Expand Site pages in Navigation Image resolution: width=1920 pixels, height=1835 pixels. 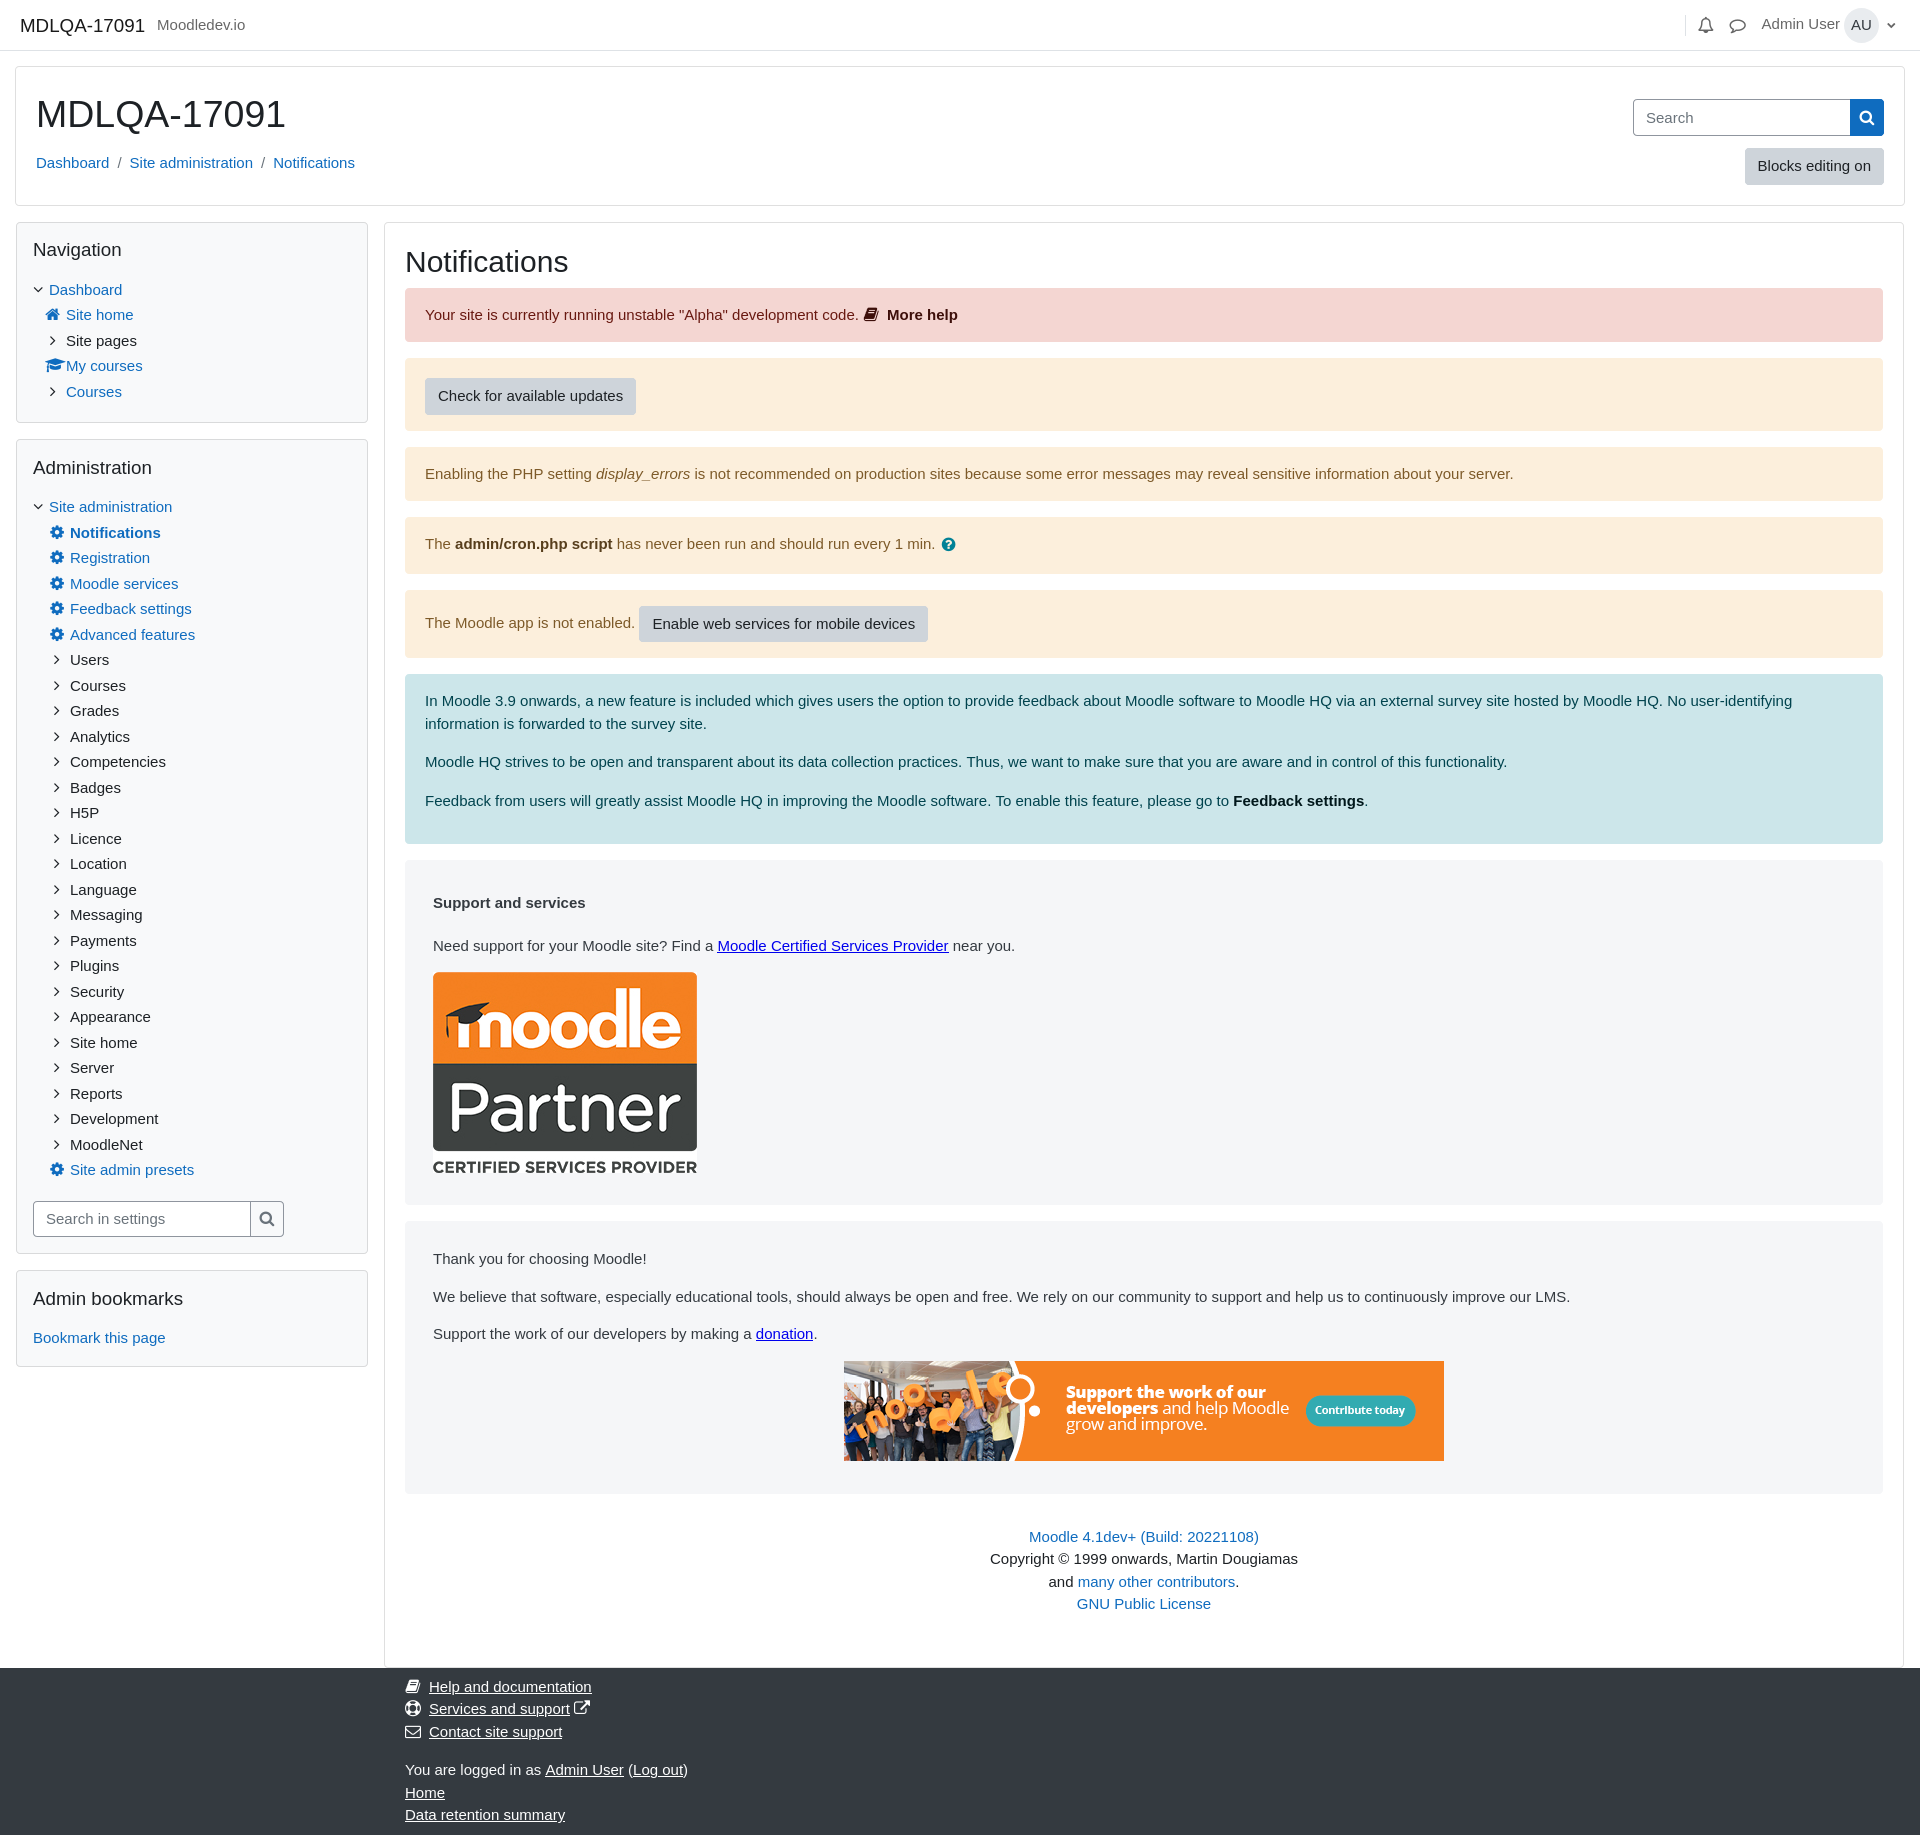click(x=52, y=341)
